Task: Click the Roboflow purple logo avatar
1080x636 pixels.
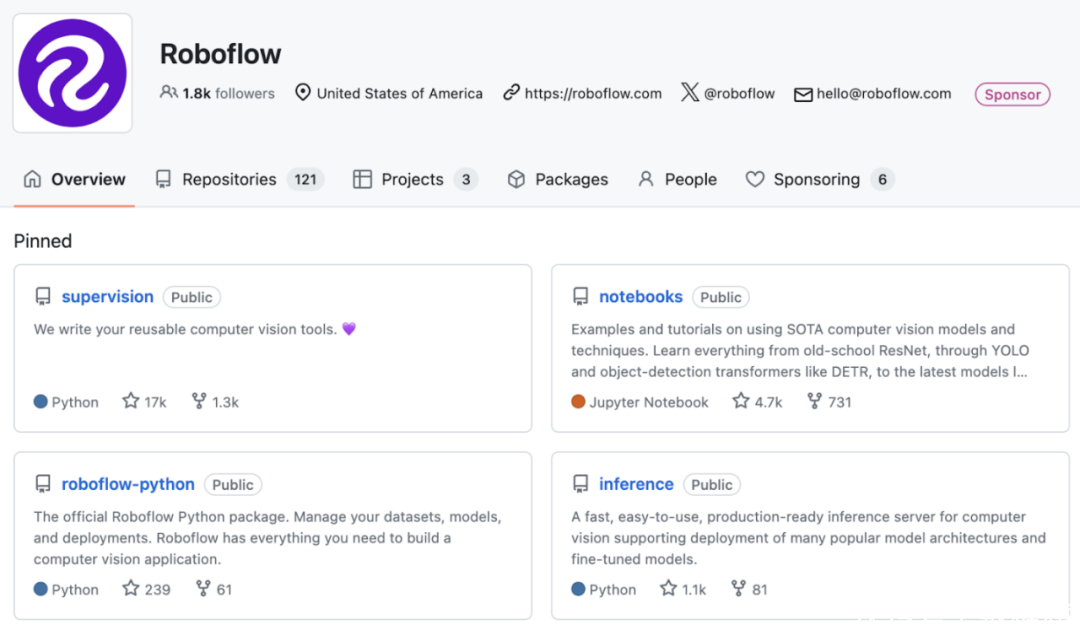Action: pyautogui.click(x=72, y=73)
